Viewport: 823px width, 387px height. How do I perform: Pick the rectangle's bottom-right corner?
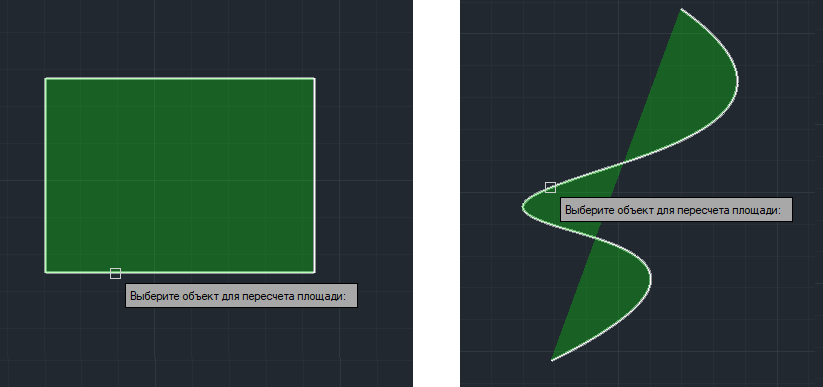point(314,272)
